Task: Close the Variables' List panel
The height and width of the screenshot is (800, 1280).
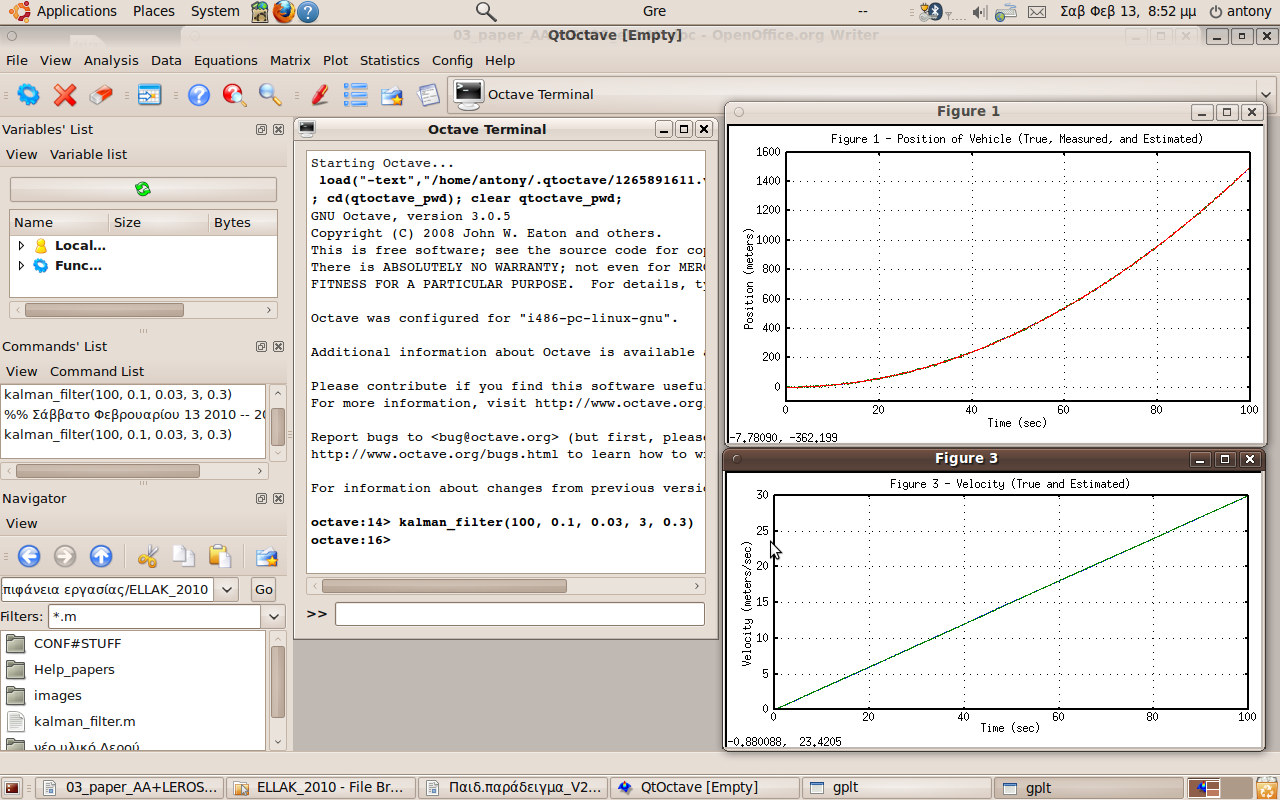Action: click(279, 130)
